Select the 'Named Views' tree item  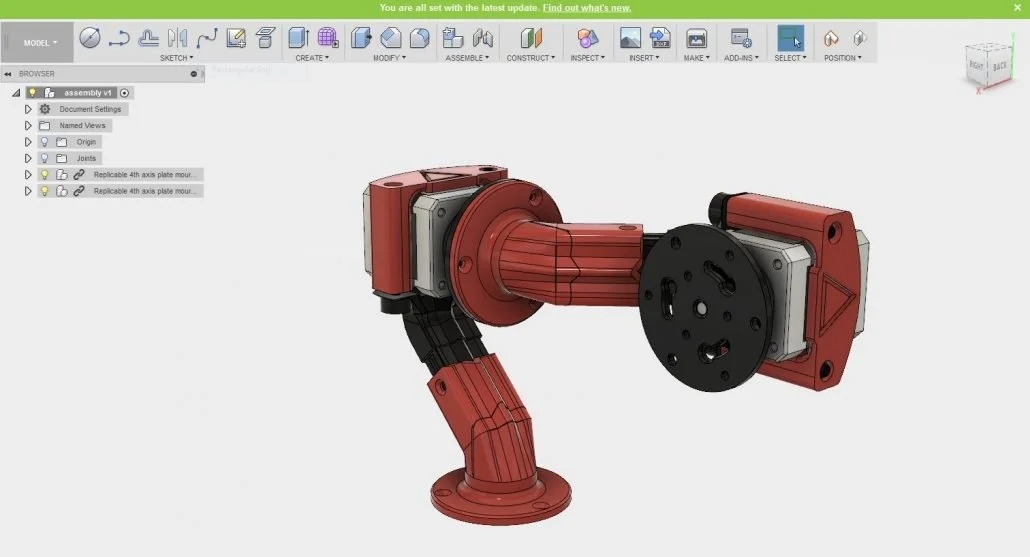click(x=82, y=125)
